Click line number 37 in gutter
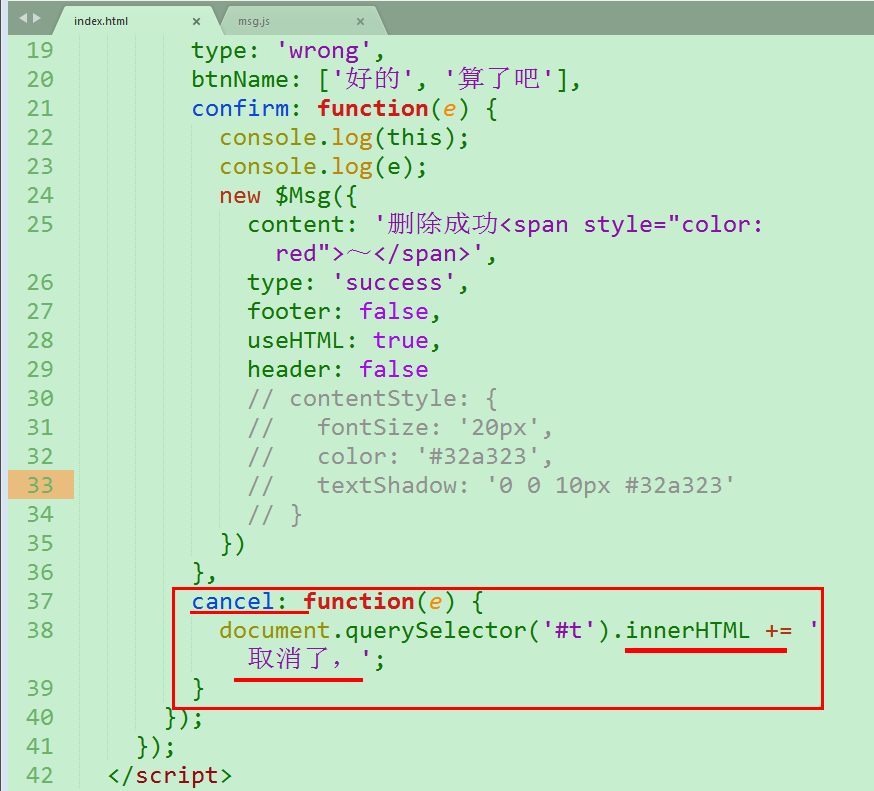This screenshot has width=874, height=791. 40,601
